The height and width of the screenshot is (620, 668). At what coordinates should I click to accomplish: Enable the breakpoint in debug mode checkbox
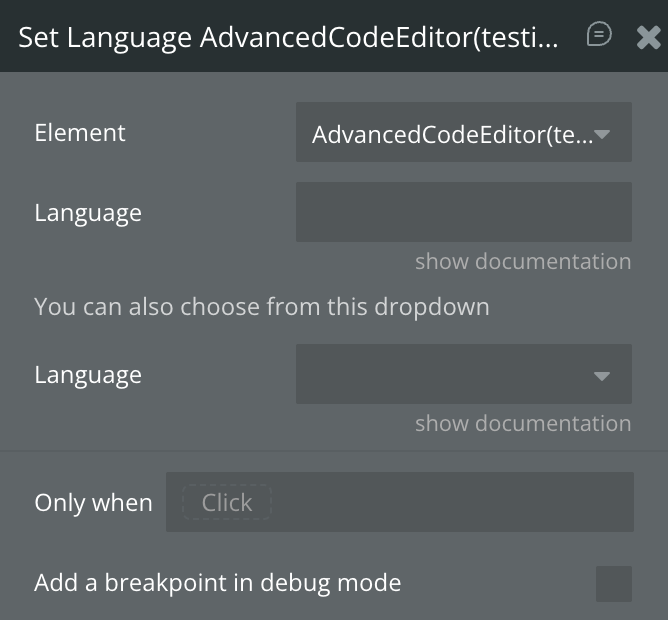pyautogui.click(x=613, y=583)
